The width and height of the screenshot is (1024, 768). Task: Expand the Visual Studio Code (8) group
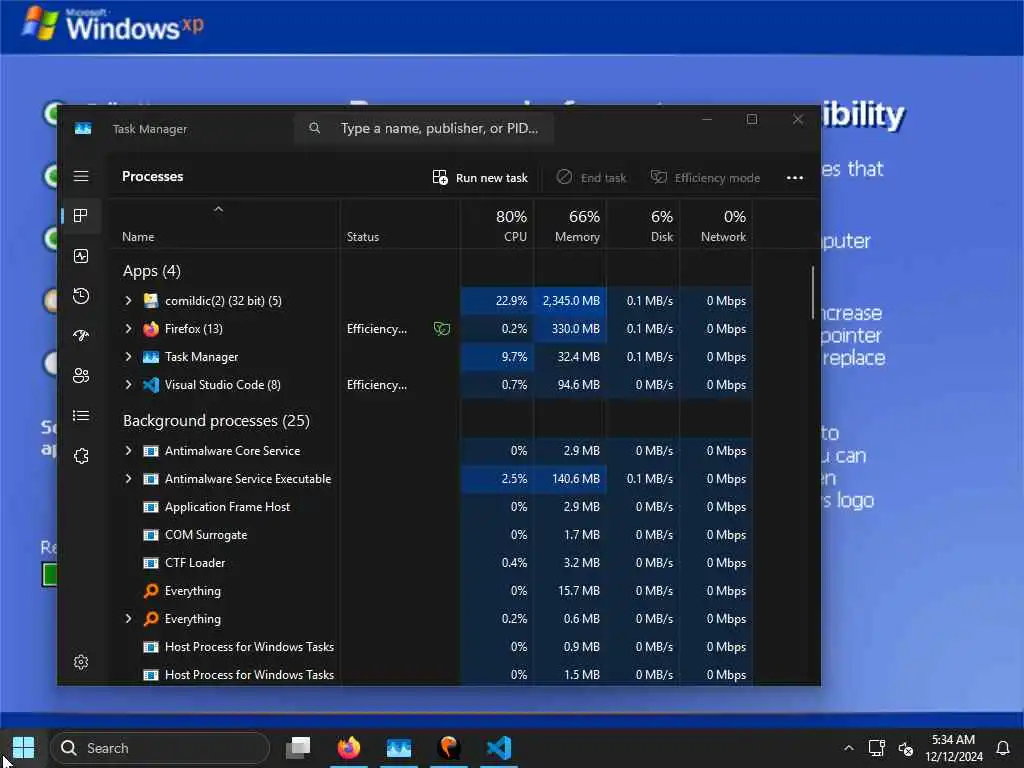(128, 385)
